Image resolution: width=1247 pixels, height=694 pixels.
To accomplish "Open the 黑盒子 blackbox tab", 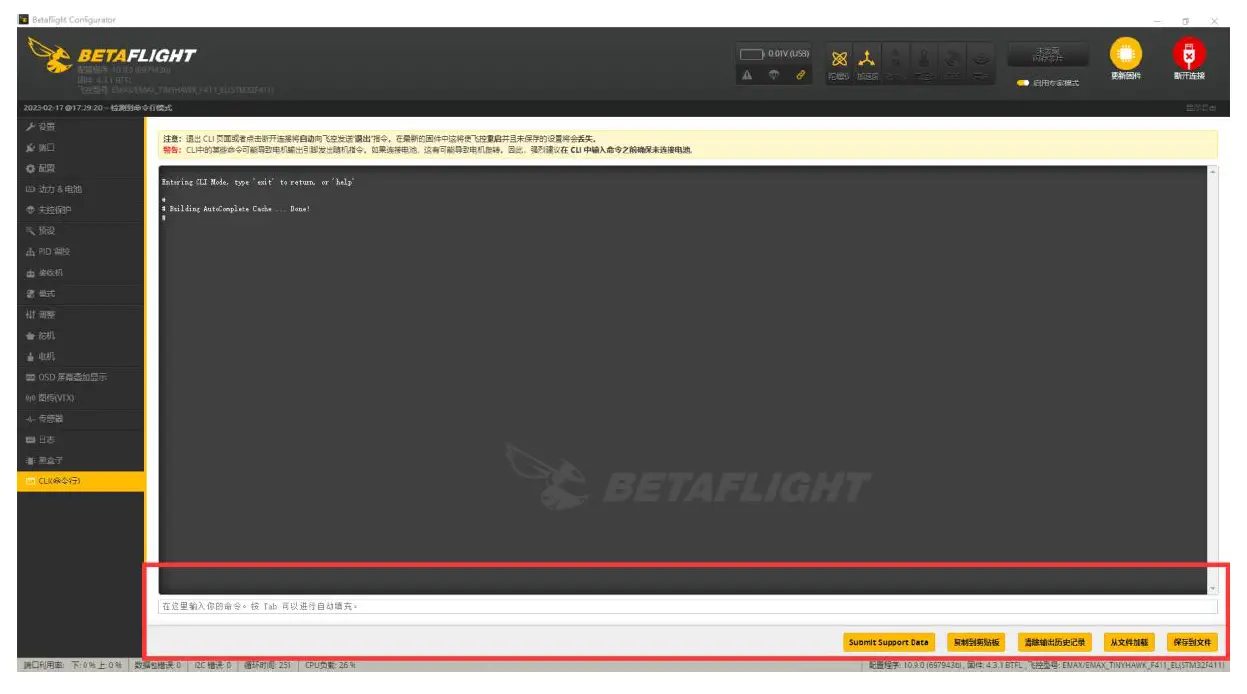I will pyautogui.click(x=80, y=461).
